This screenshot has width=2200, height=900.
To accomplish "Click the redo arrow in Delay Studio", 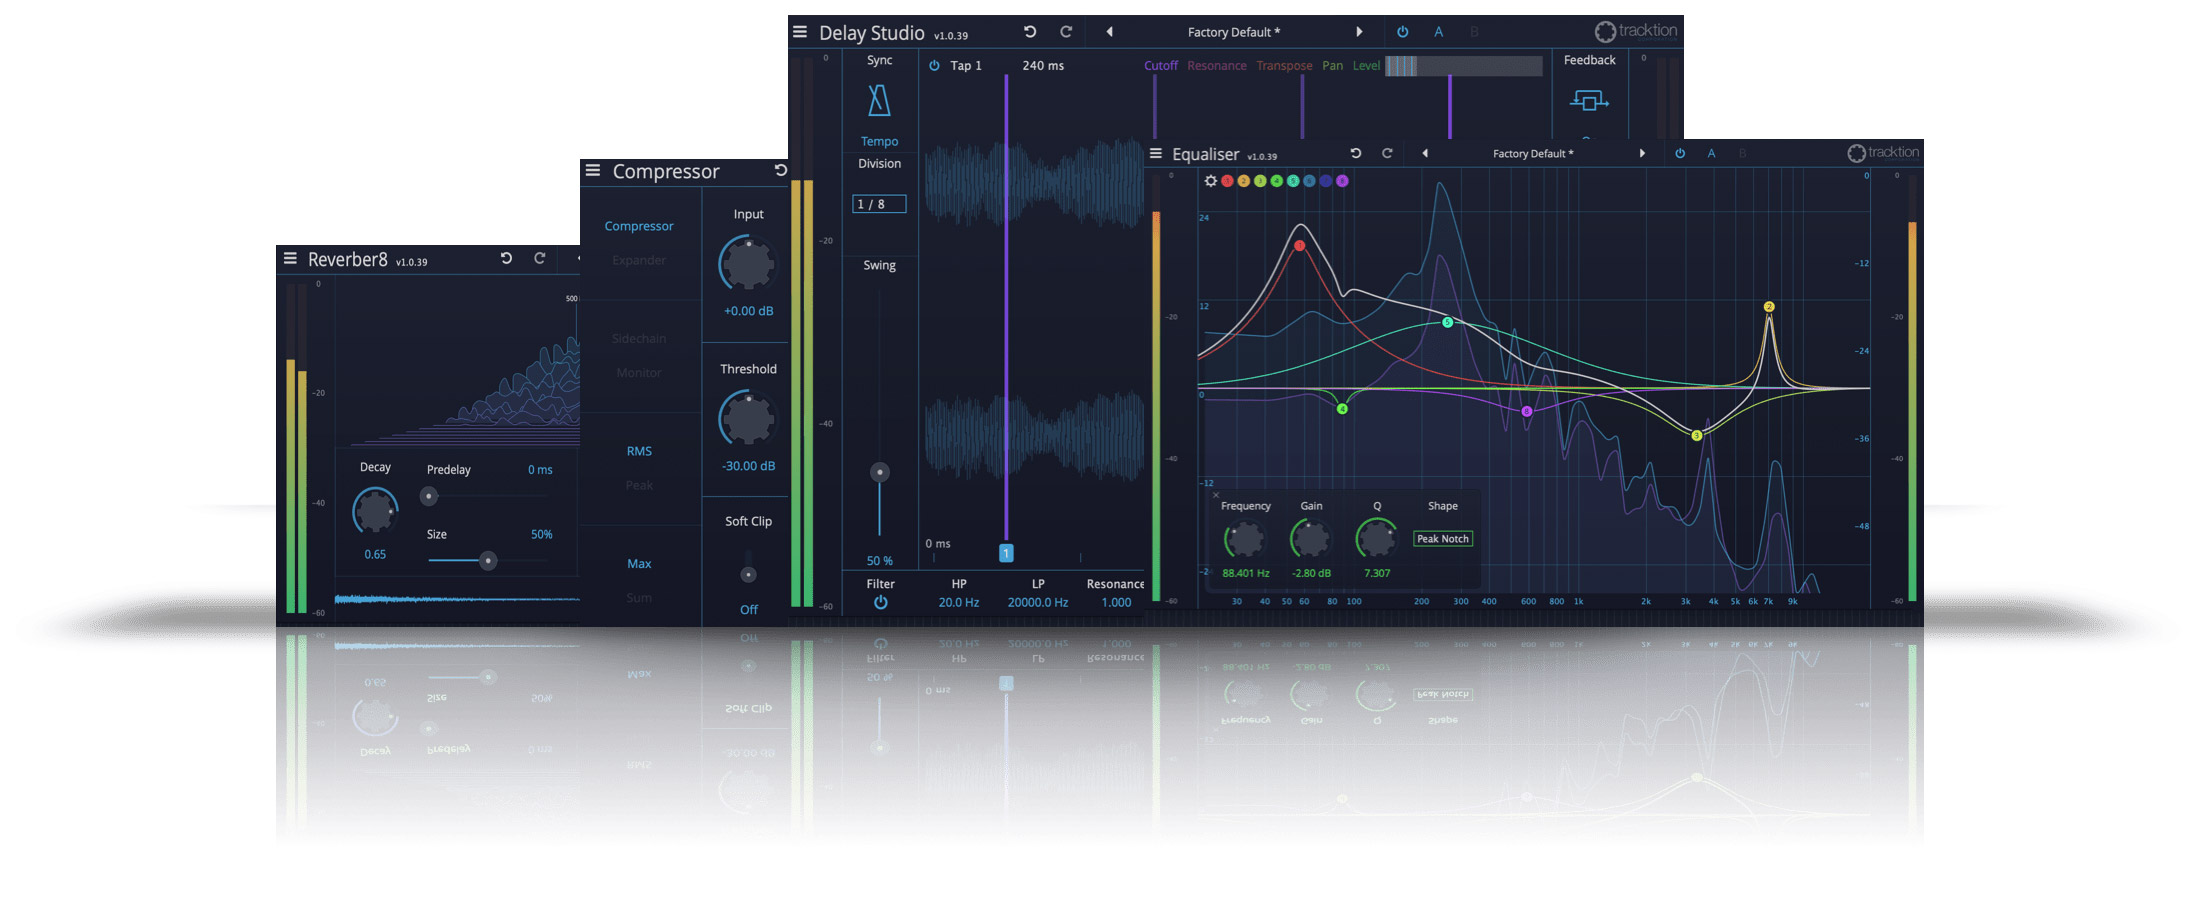I will click(1066, 31).
